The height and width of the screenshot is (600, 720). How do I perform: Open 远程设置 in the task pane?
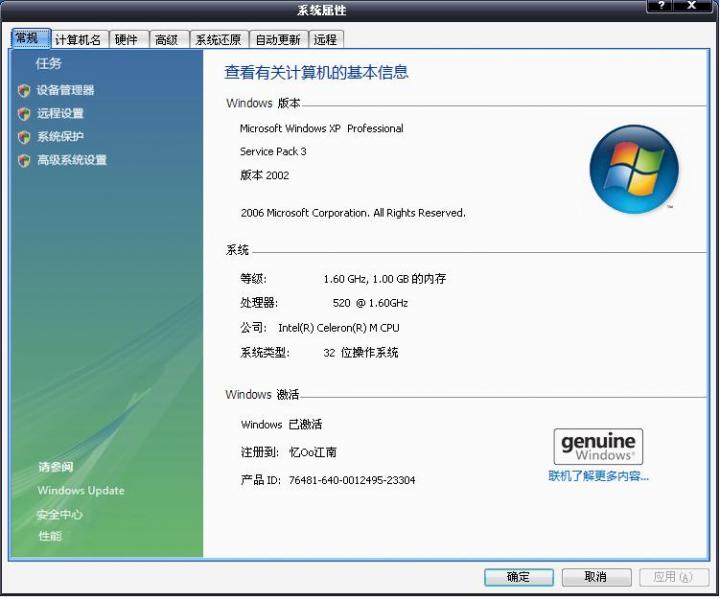(60, 113)
